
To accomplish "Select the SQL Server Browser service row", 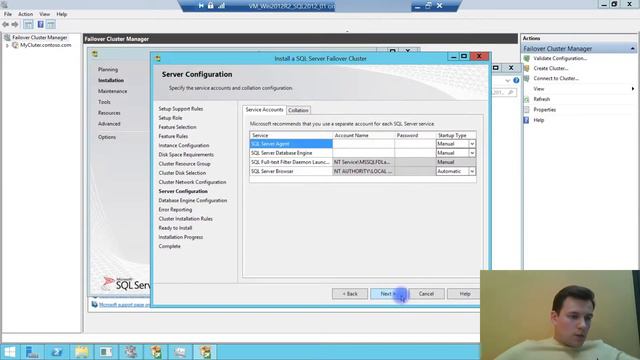I will [x=291, y=171].
